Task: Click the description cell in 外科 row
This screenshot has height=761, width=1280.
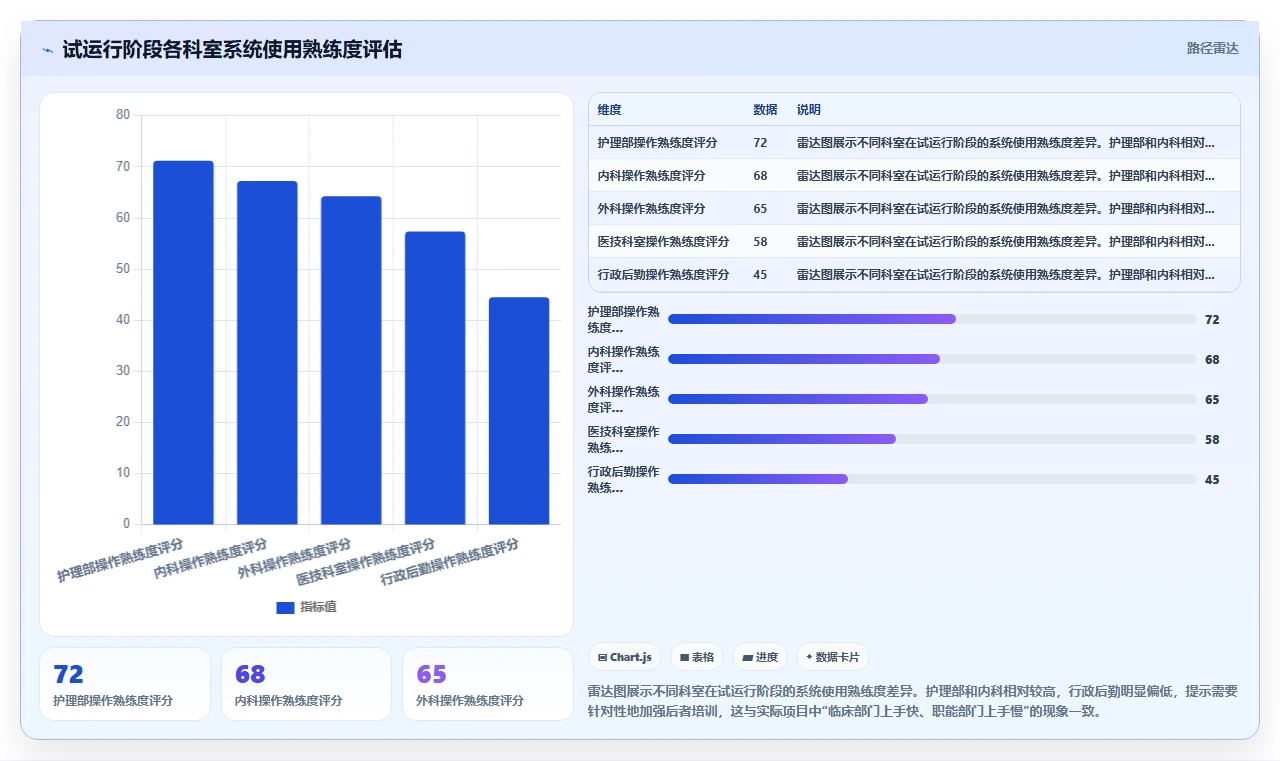Action: pyautogui.click(x=1006, y=209)
